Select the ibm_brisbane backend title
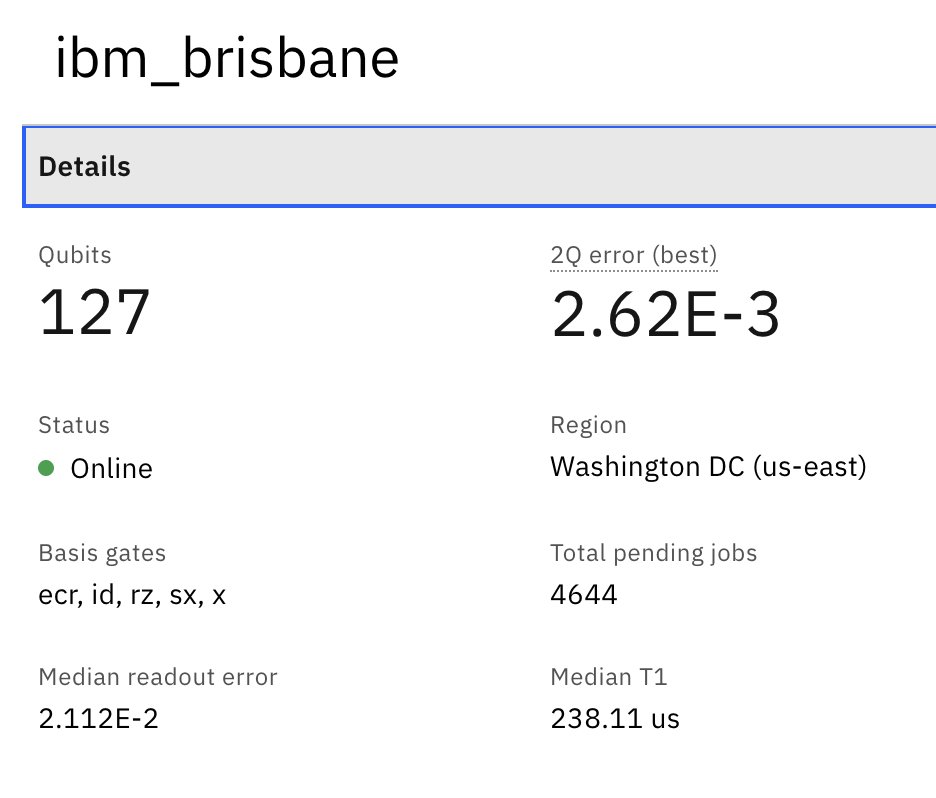This screenshot has height=798, width=936. 227,58
